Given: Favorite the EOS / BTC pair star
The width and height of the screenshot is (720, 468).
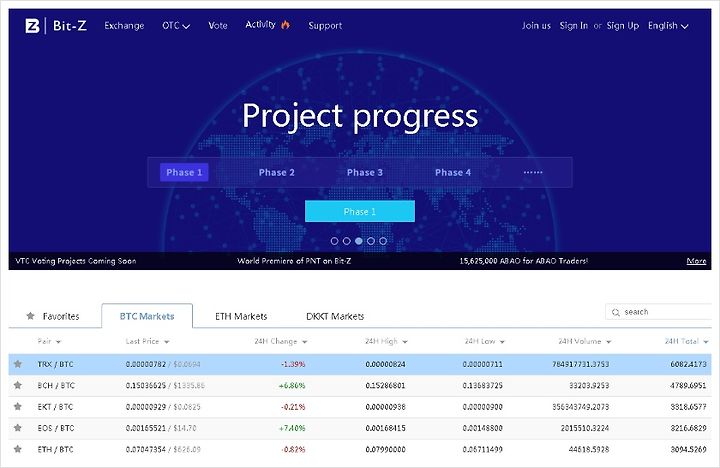Looking at the screenshot, I should [x=17, y=428].
